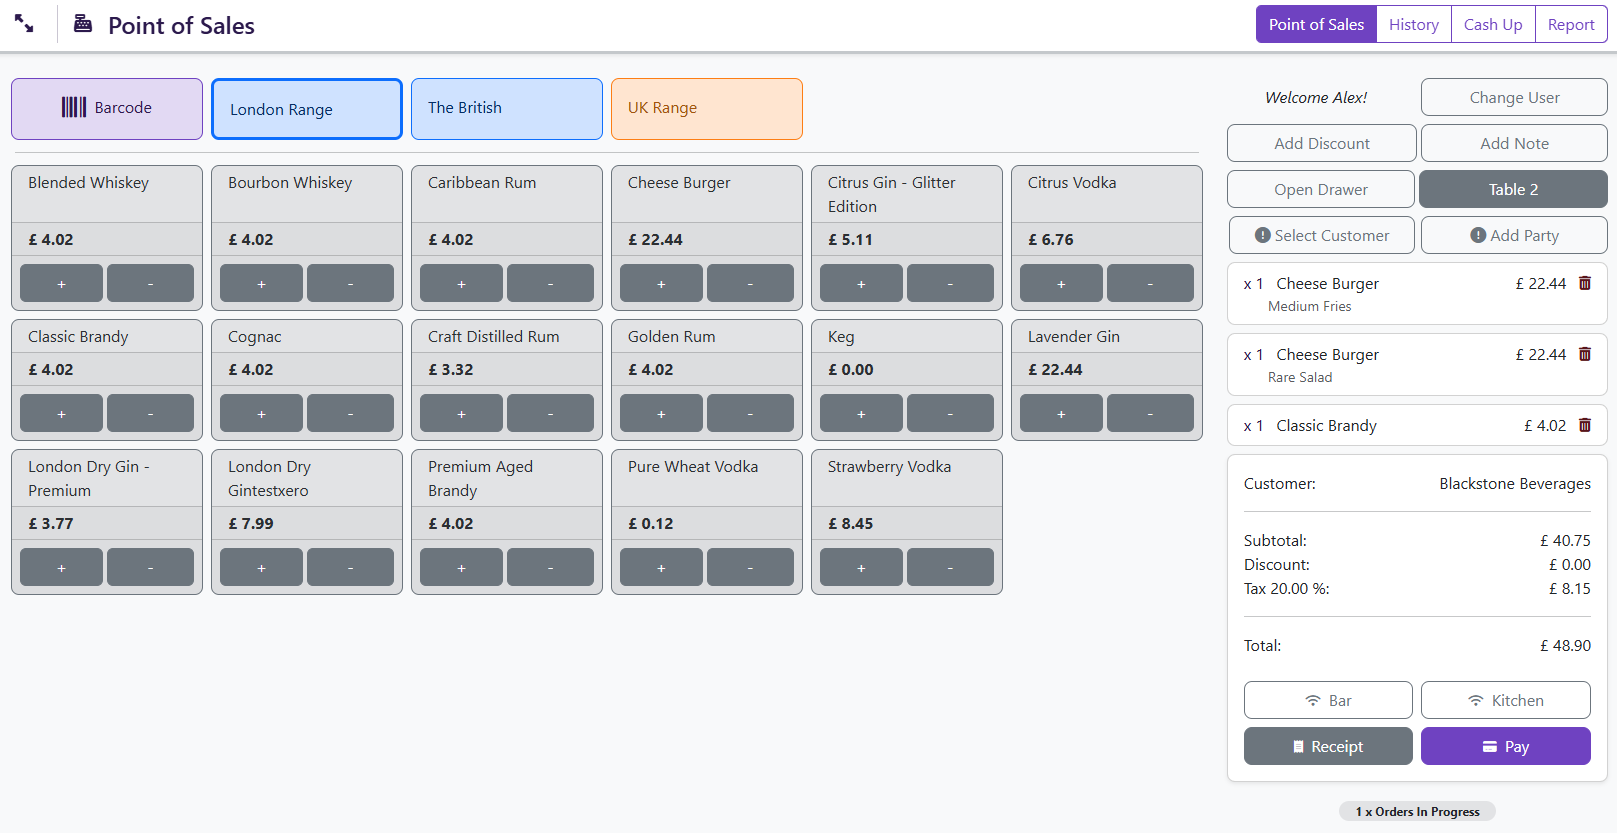
Task: Add one Strawberry Vodka to order
Action: click(x=860, y=567)
